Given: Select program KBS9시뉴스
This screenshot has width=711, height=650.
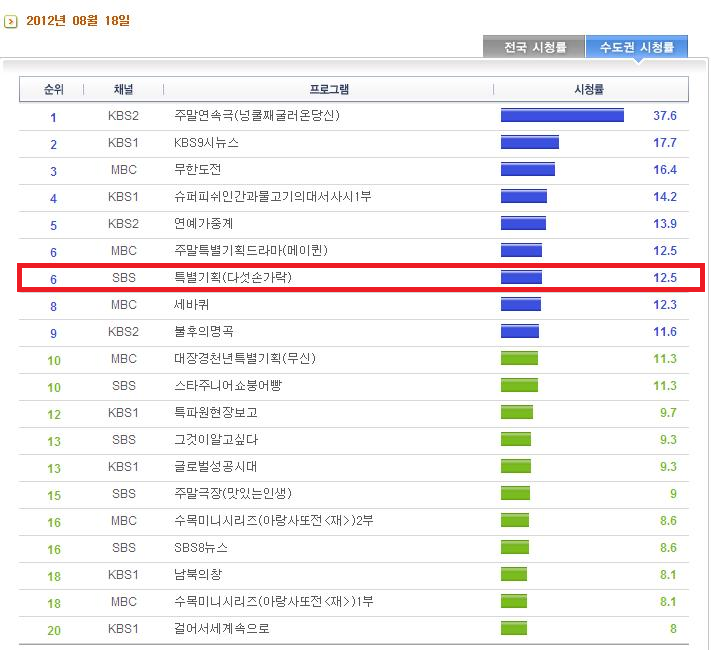Looking at the screenshot, I should [206, 143].
